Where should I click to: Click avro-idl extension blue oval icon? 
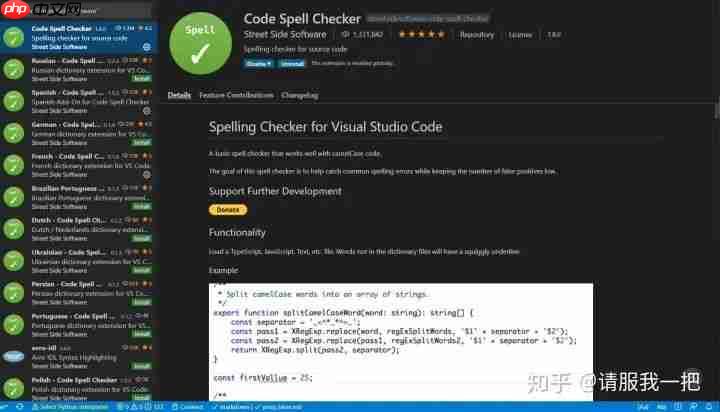coord(14,356)
